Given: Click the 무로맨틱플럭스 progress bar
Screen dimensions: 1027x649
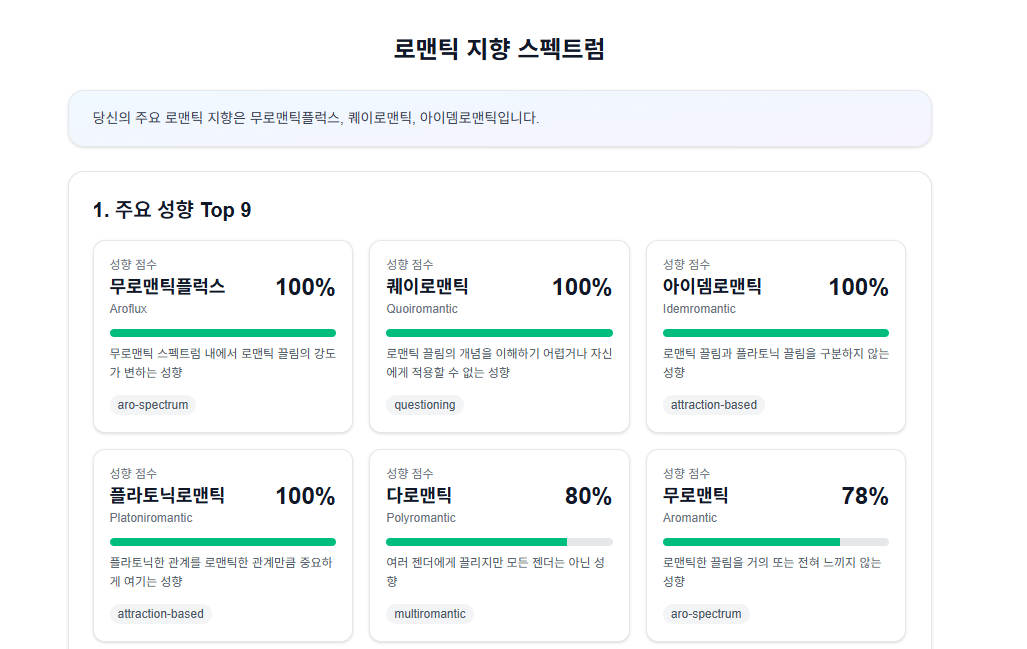Looking at the screenshot, I should (x=223, y=333).
